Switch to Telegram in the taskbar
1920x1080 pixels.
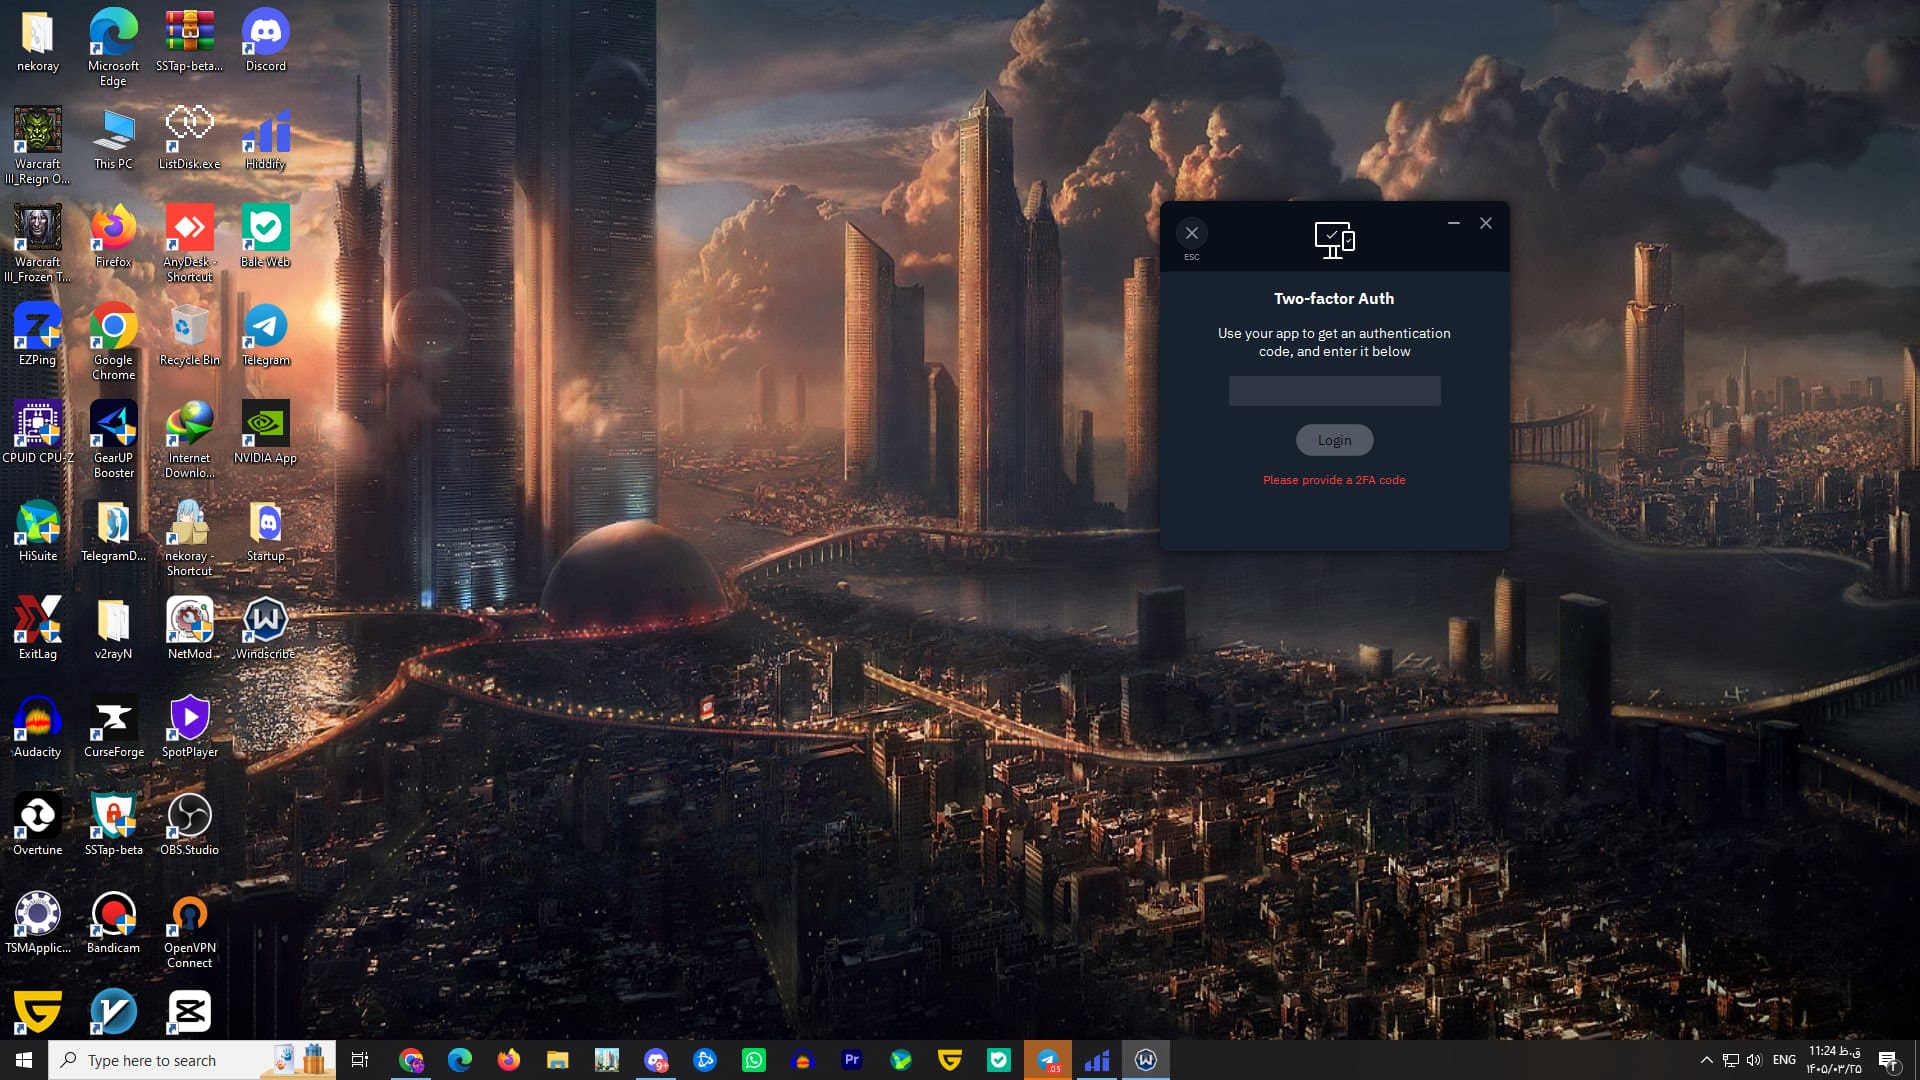coord(1048,1060)
